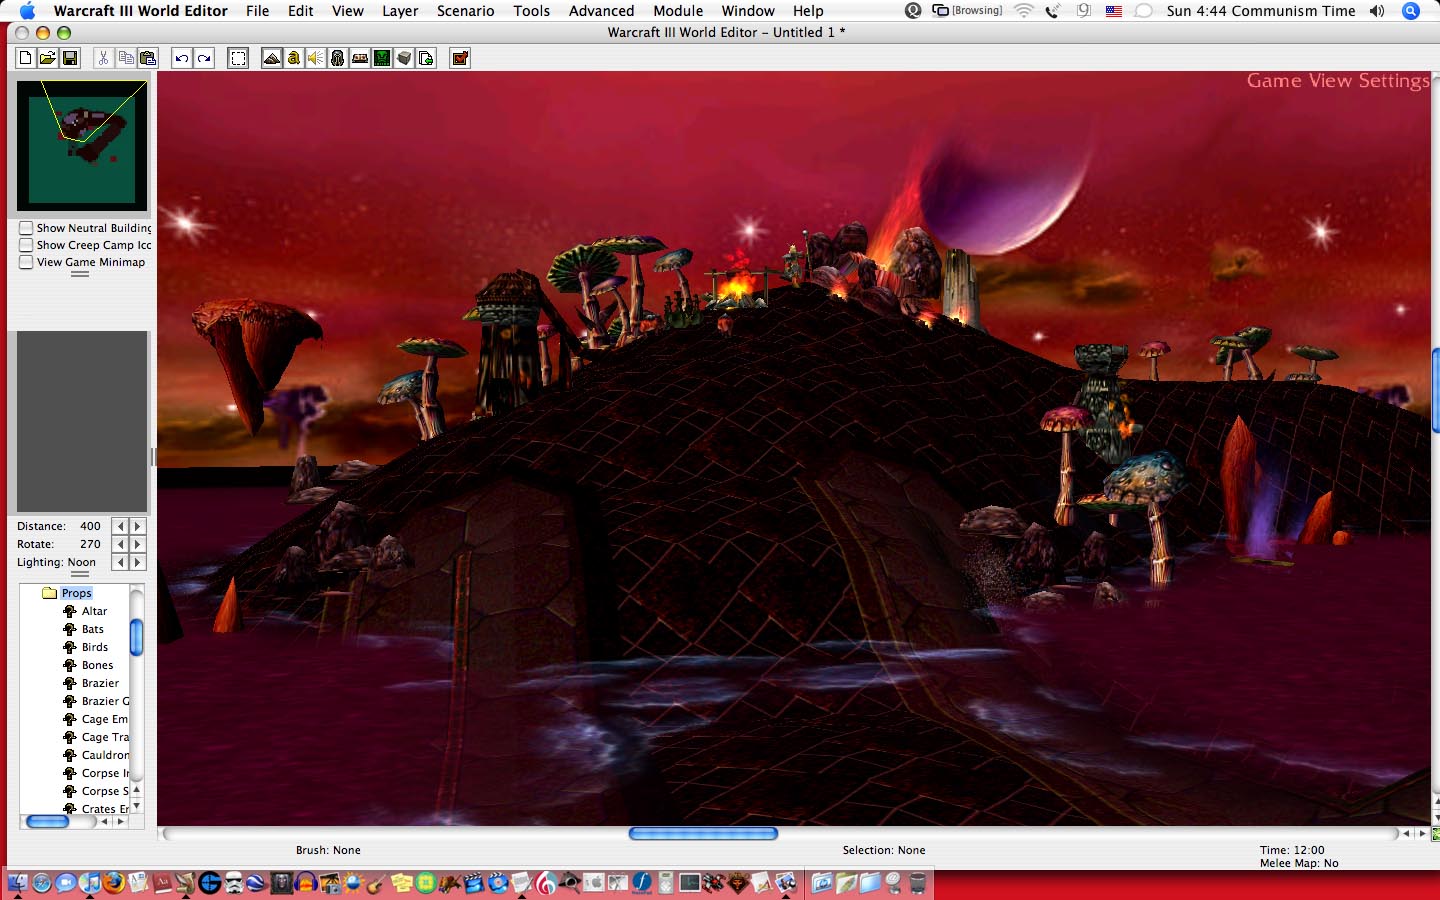Click the Game View Settings link
1440x900 pixels.
point(1338,81)
